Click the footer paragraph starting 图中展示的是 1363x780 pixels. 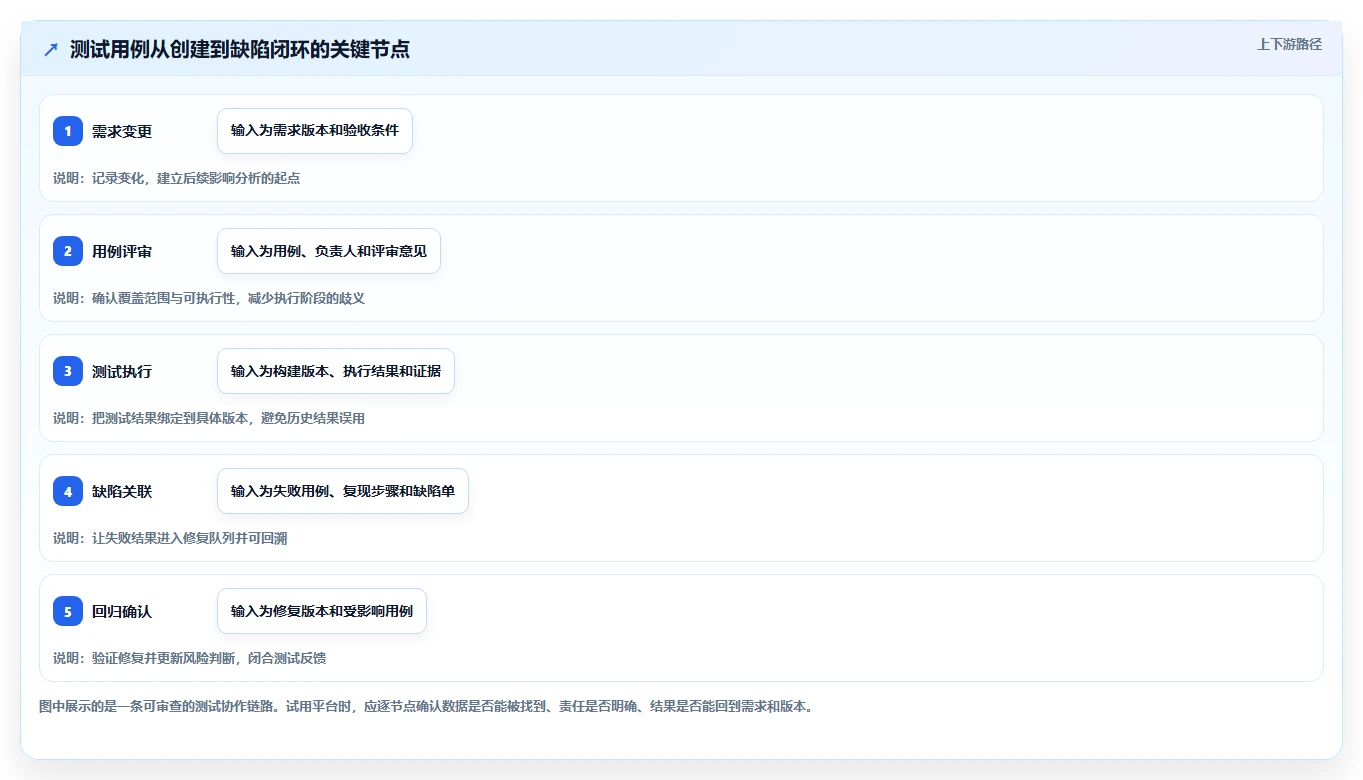pos(426,706)
